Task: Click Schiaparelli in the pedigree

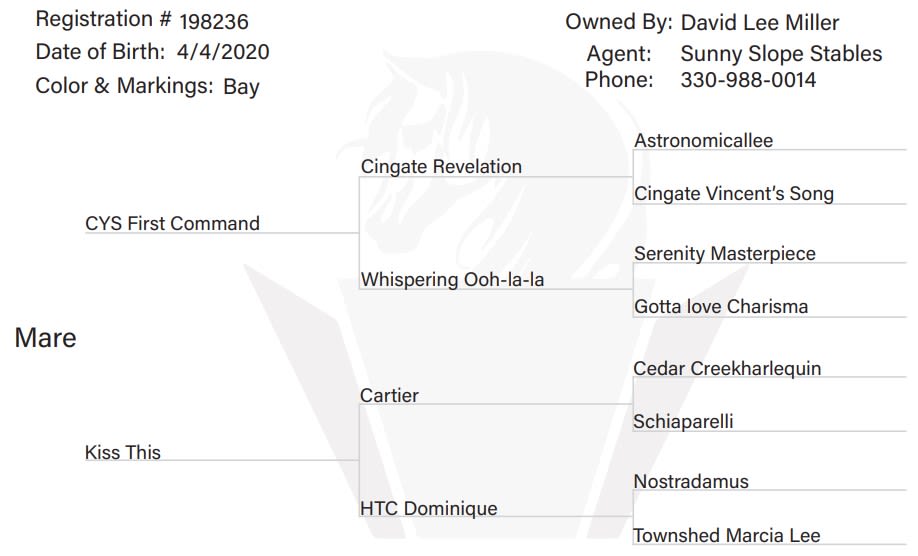Action: [x=683, y=421]
